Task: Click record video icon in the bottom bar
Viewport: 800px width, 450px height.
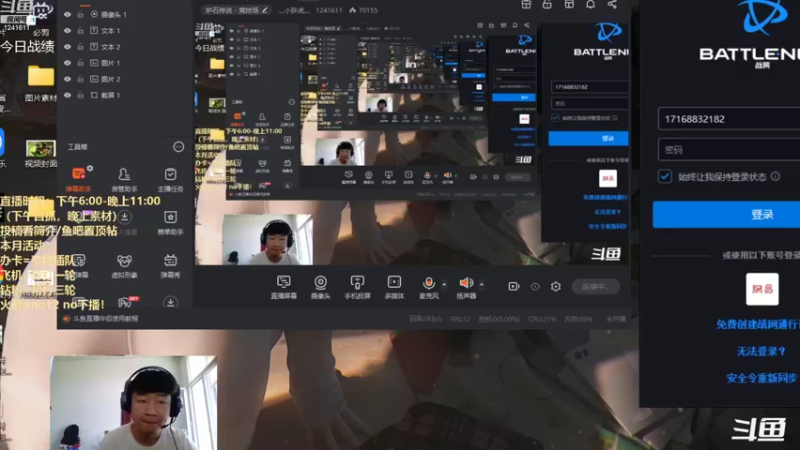Action: pyautogui.click(x=514, y=287)
